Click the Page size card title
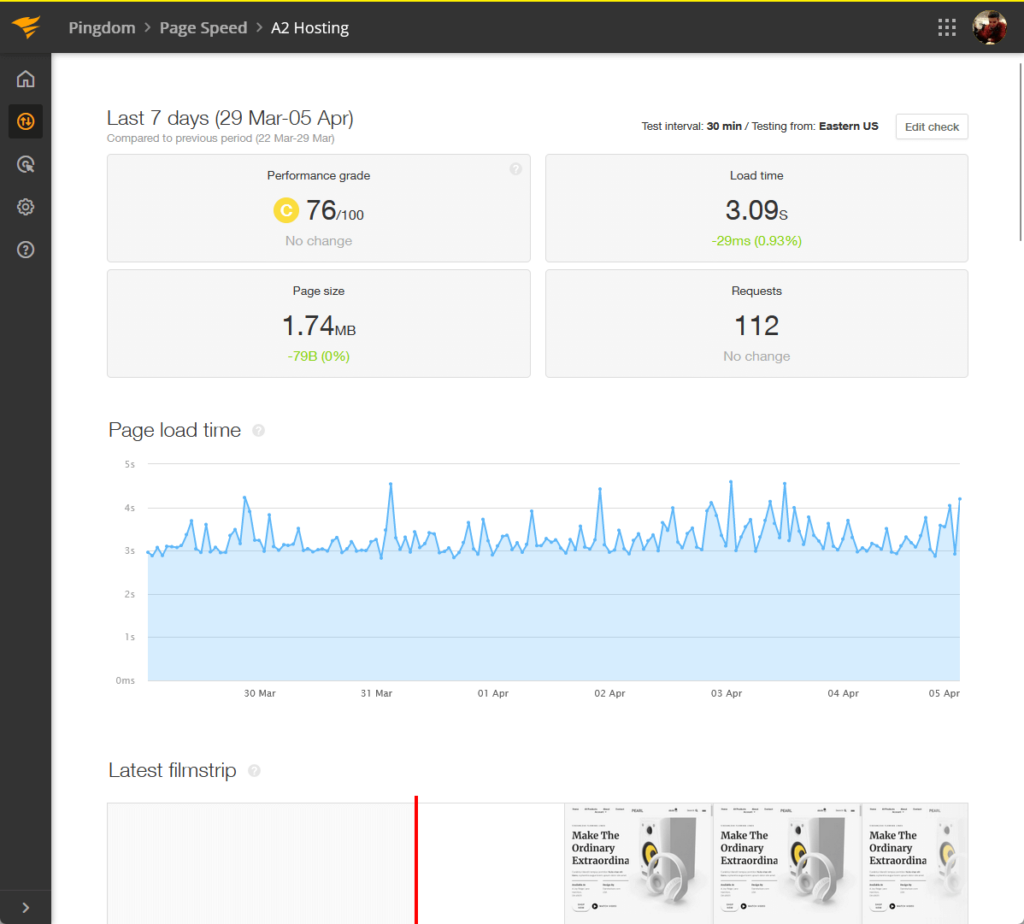This screenshot has height=924, width=1024. (319, 291)
